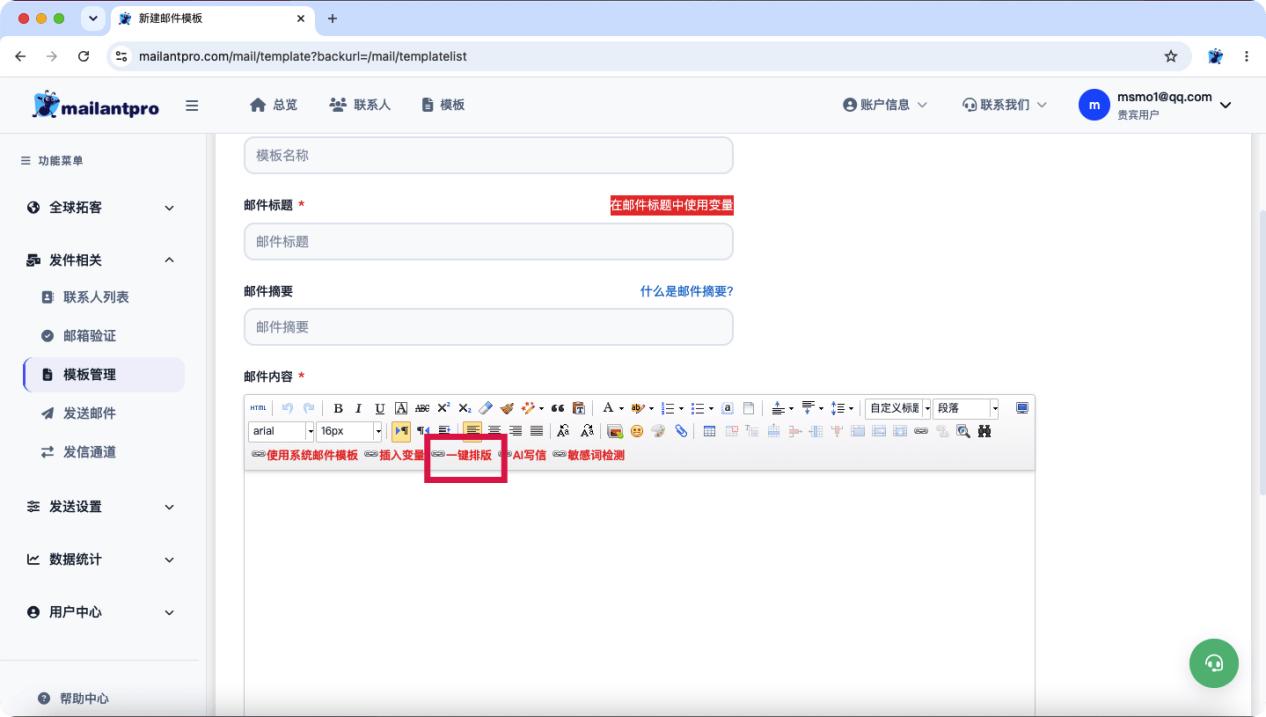1266x717 pixels.
Task: Expand 发送设置 in the sidebar
Action: [x=100, y=506]
